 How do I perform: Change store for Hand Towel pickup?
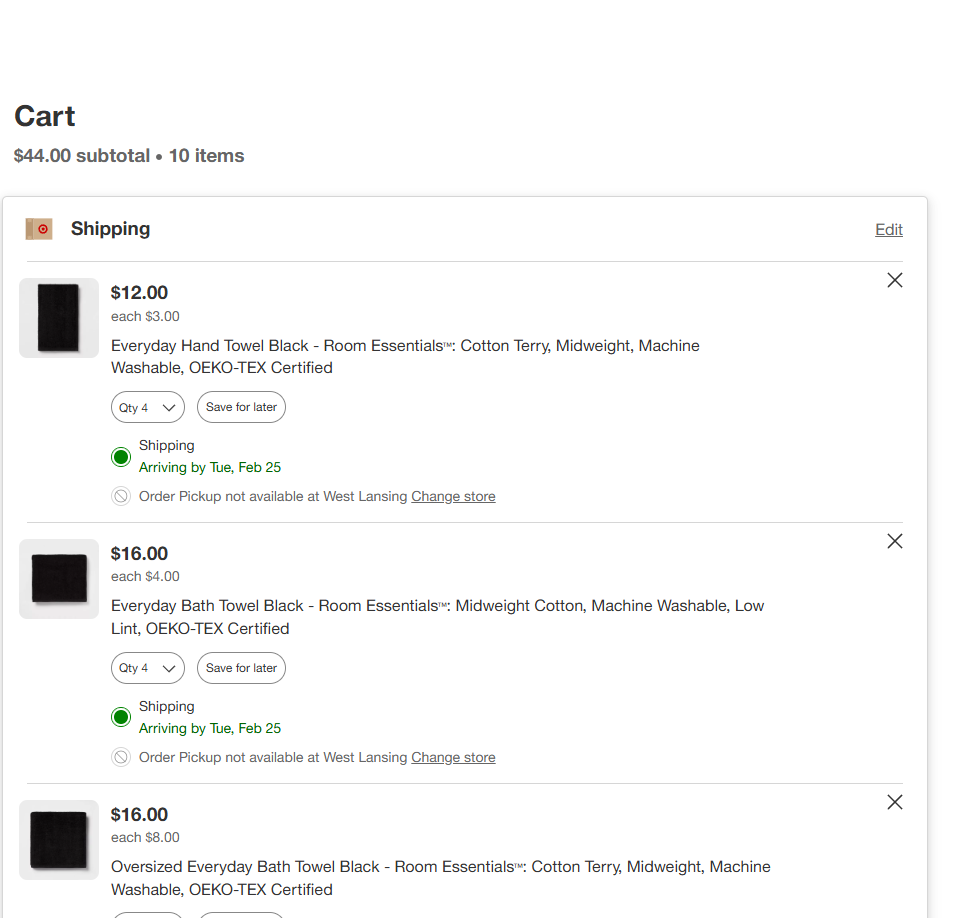click(x=453, y=496)
